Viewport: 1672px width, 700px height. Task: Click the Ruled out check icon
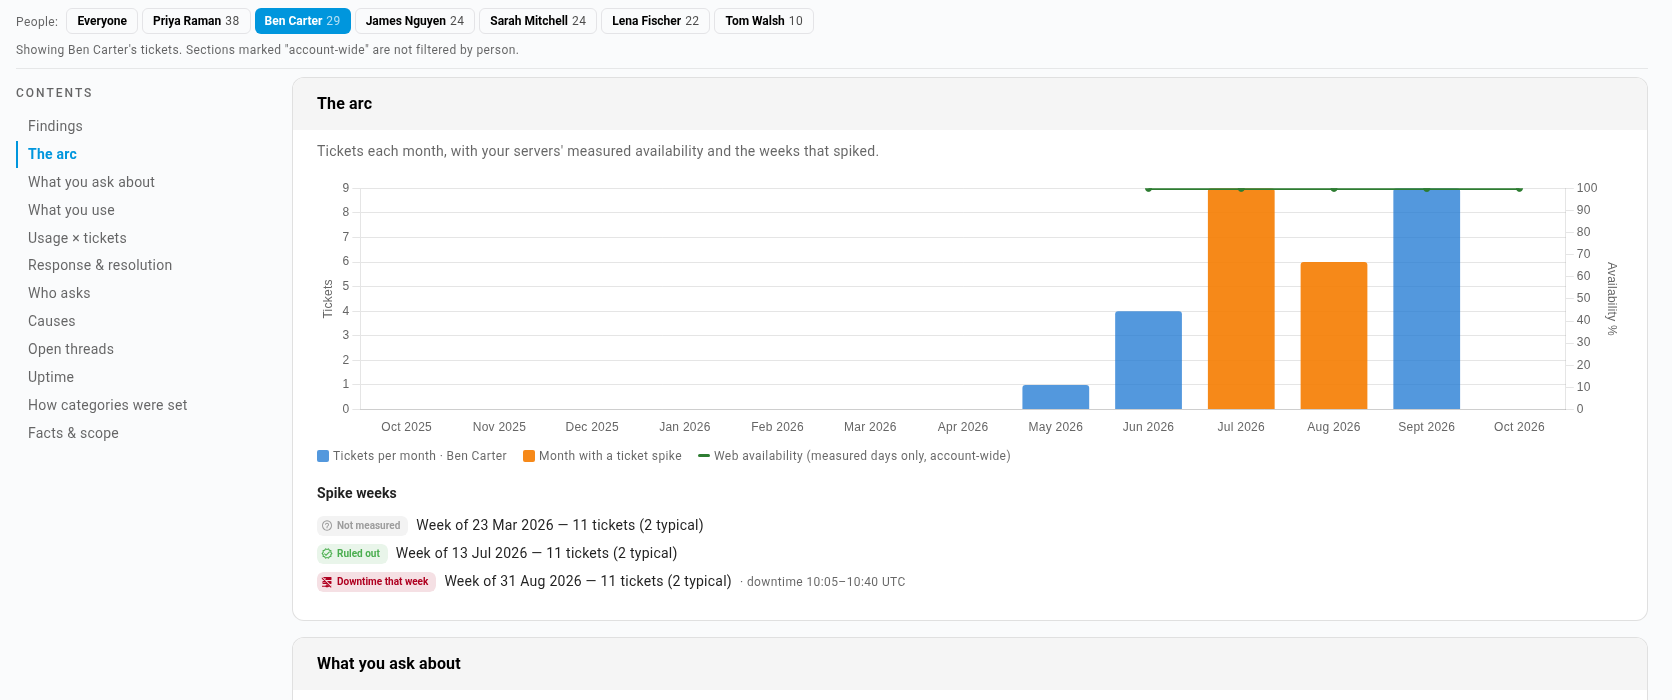tap(327, 554)
